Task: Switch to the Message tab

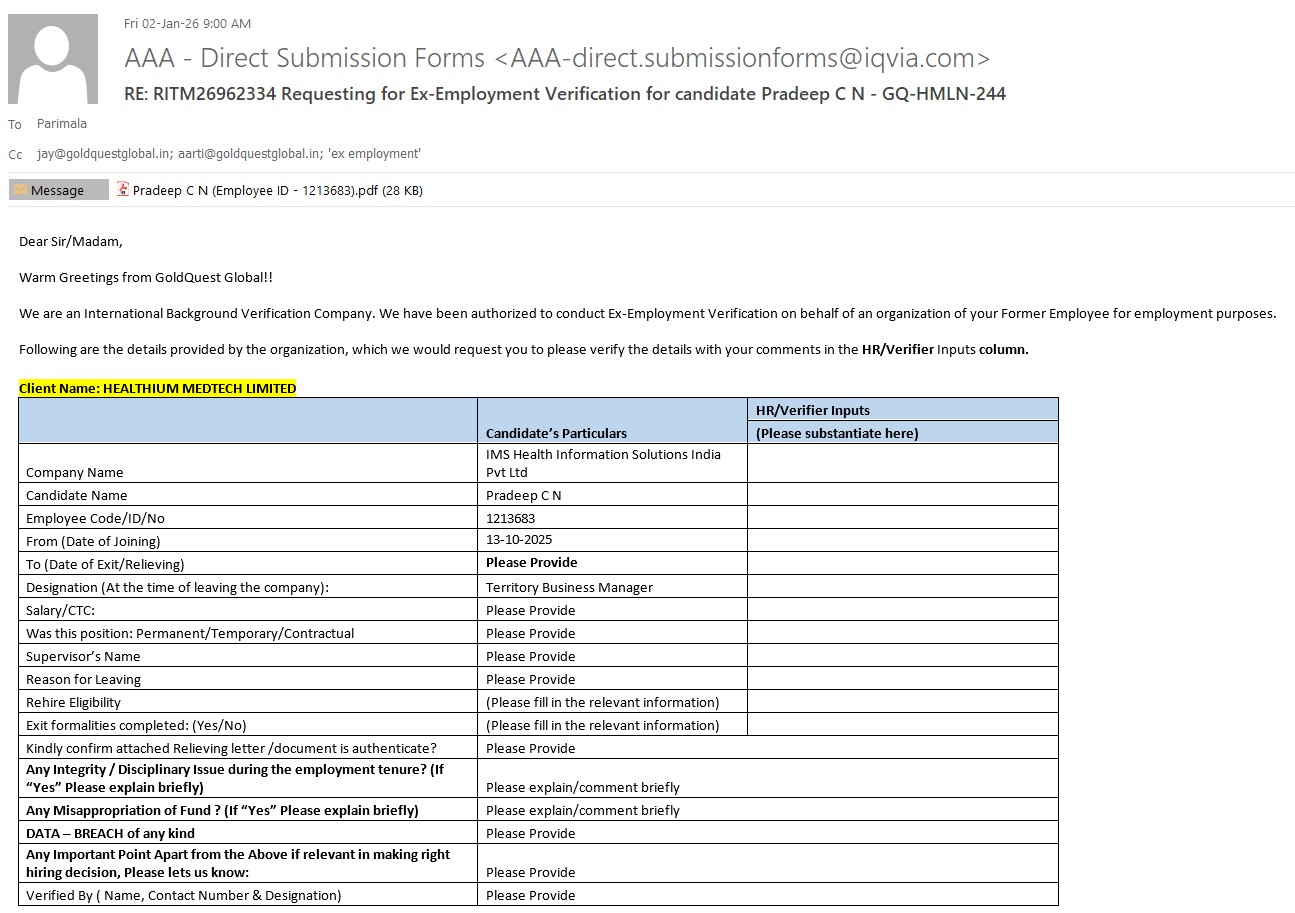Action: pos(58,190)
